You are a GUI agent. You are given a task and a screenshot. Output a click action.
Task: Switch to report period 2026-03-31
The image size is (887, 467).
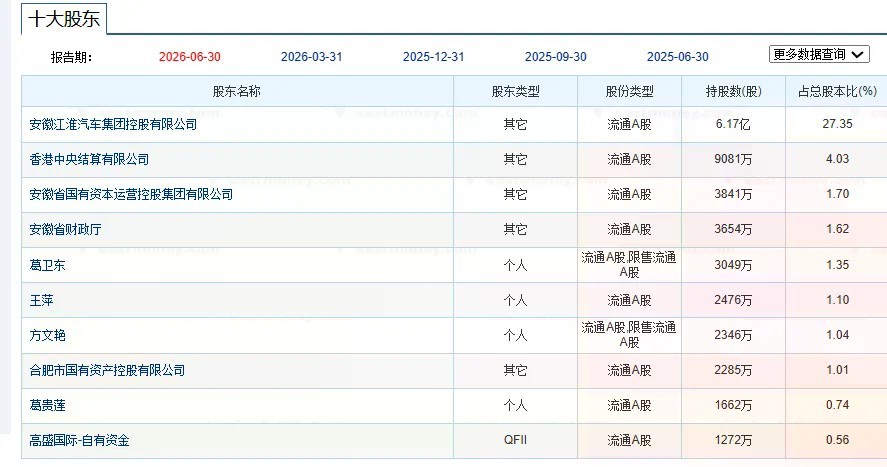(312, 57)
